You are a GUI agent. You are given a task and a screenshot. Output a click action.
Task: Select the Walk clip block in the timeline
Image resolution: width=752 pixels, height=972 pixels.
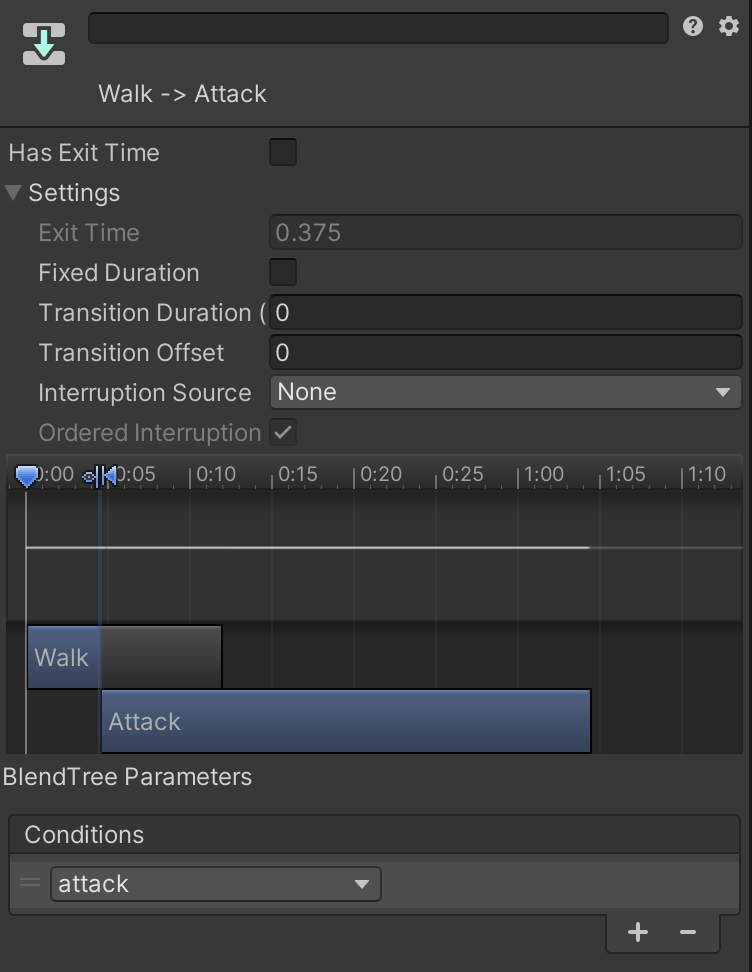(62, 657)
